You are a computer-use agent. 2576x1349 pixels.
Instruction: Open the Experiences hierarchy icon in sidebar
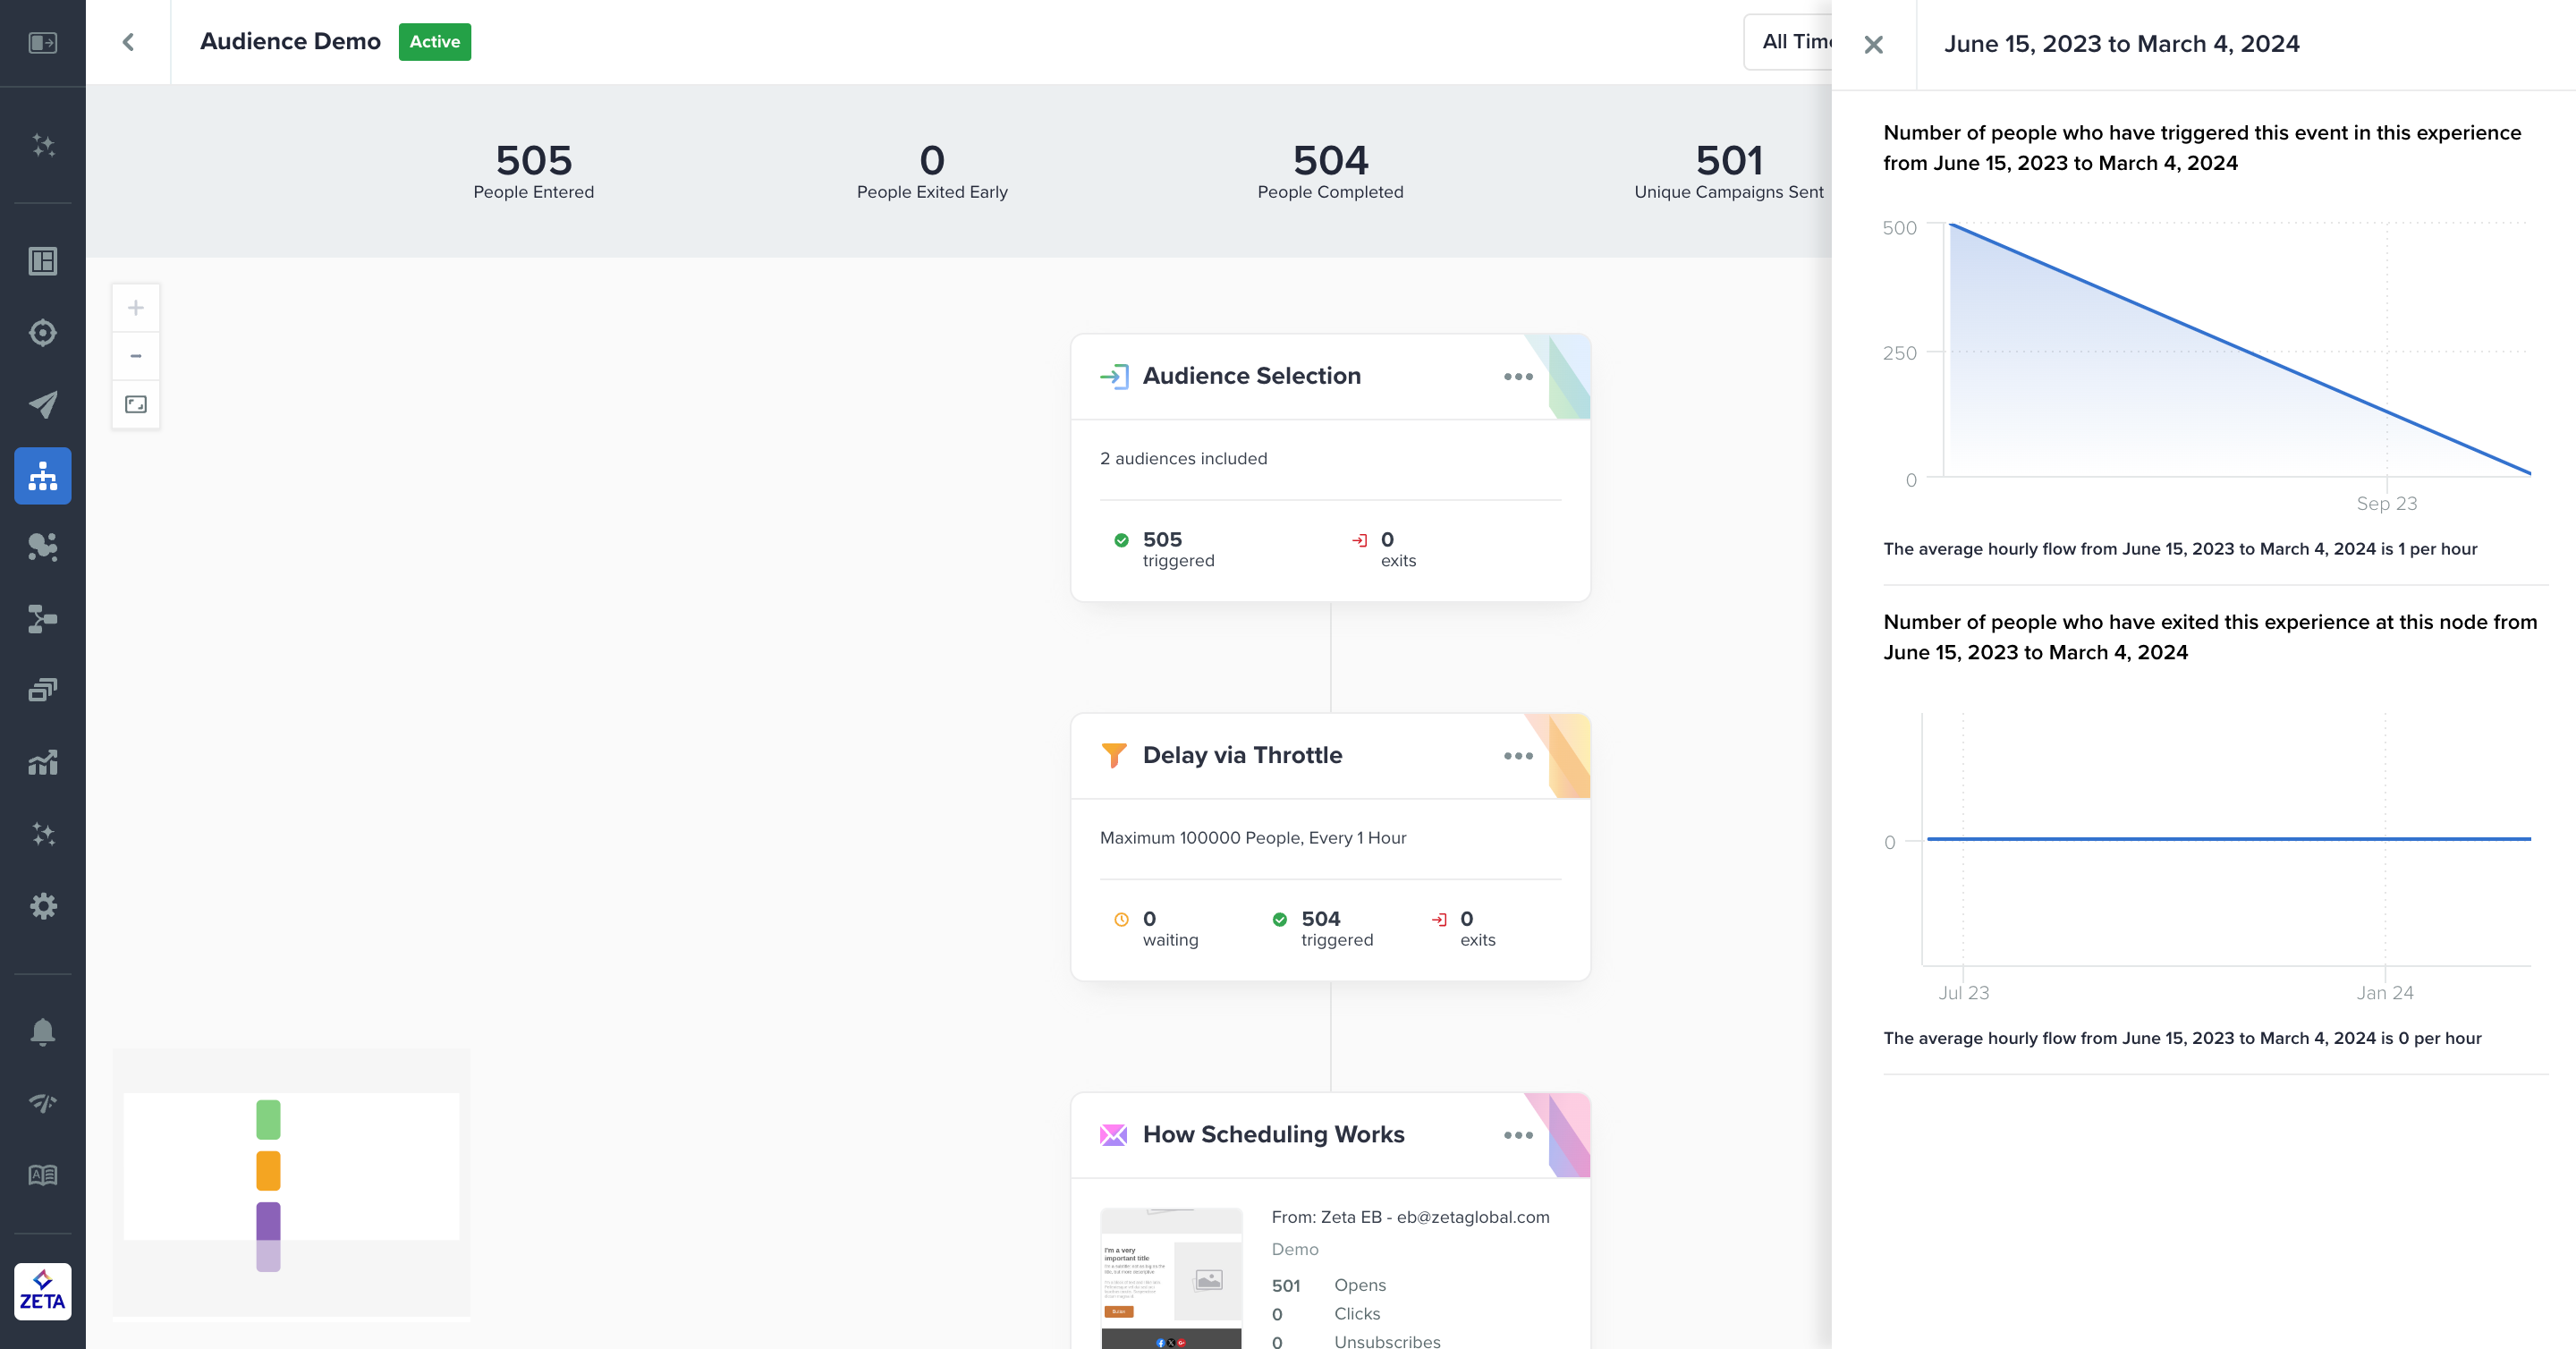pos(42,476)
